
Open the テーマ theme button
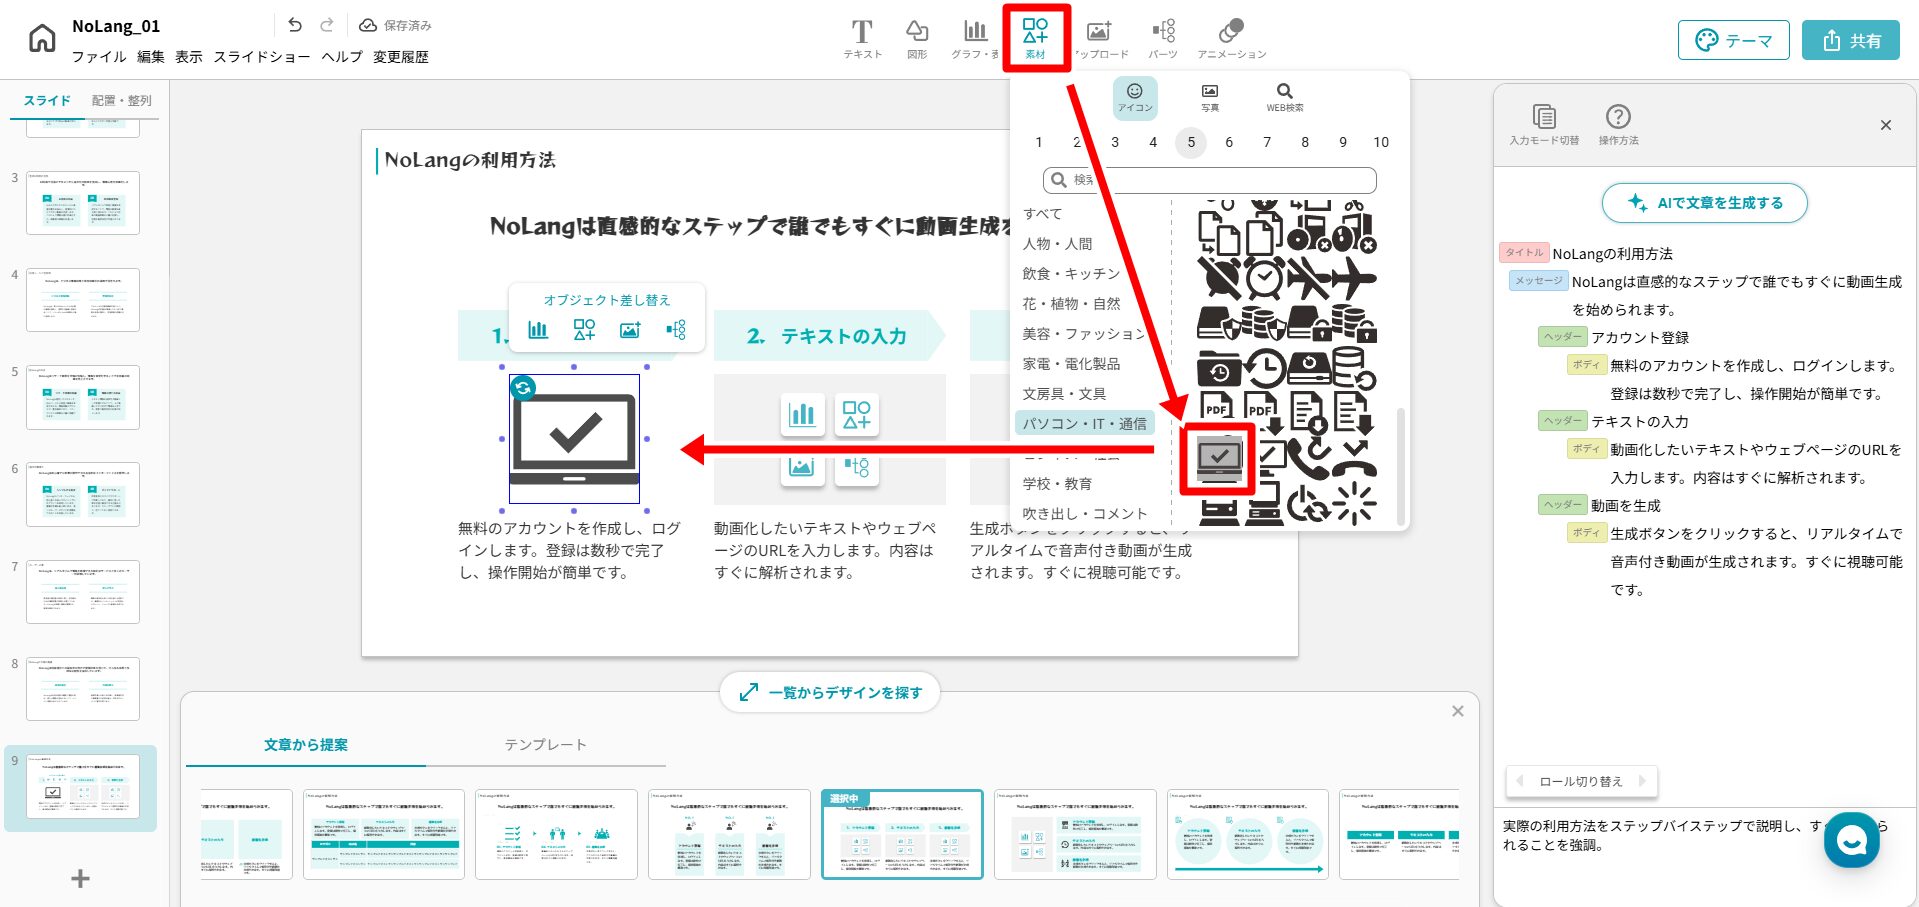coord(1733,40)
